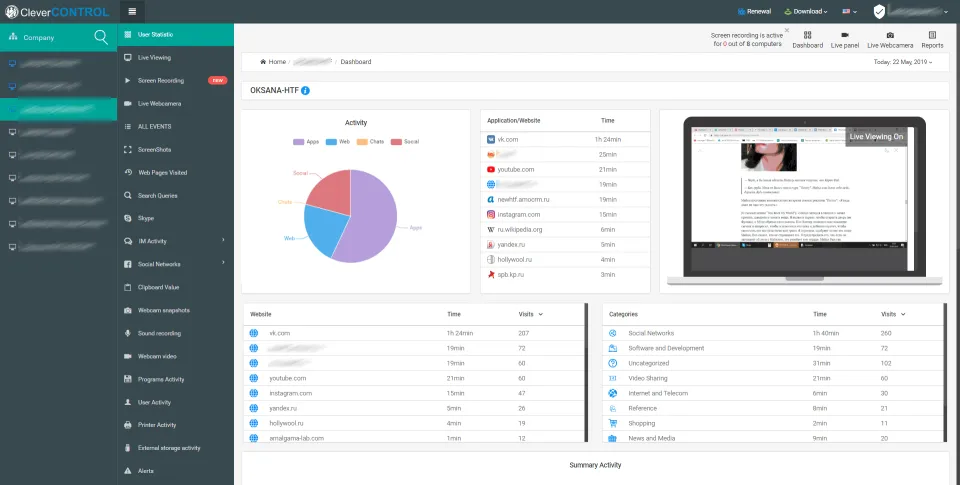Click the Home breadcrumb link
This screenshot has width=960, height=485.
273,62
